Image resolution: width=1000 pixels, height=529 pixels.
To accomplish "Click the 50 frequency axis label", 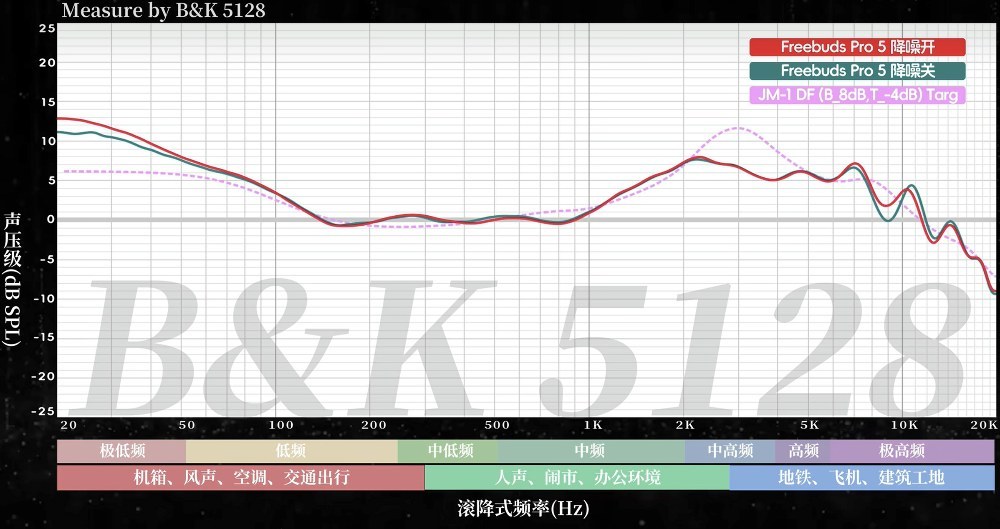I will pyautogui.click(x=187, y=425).
